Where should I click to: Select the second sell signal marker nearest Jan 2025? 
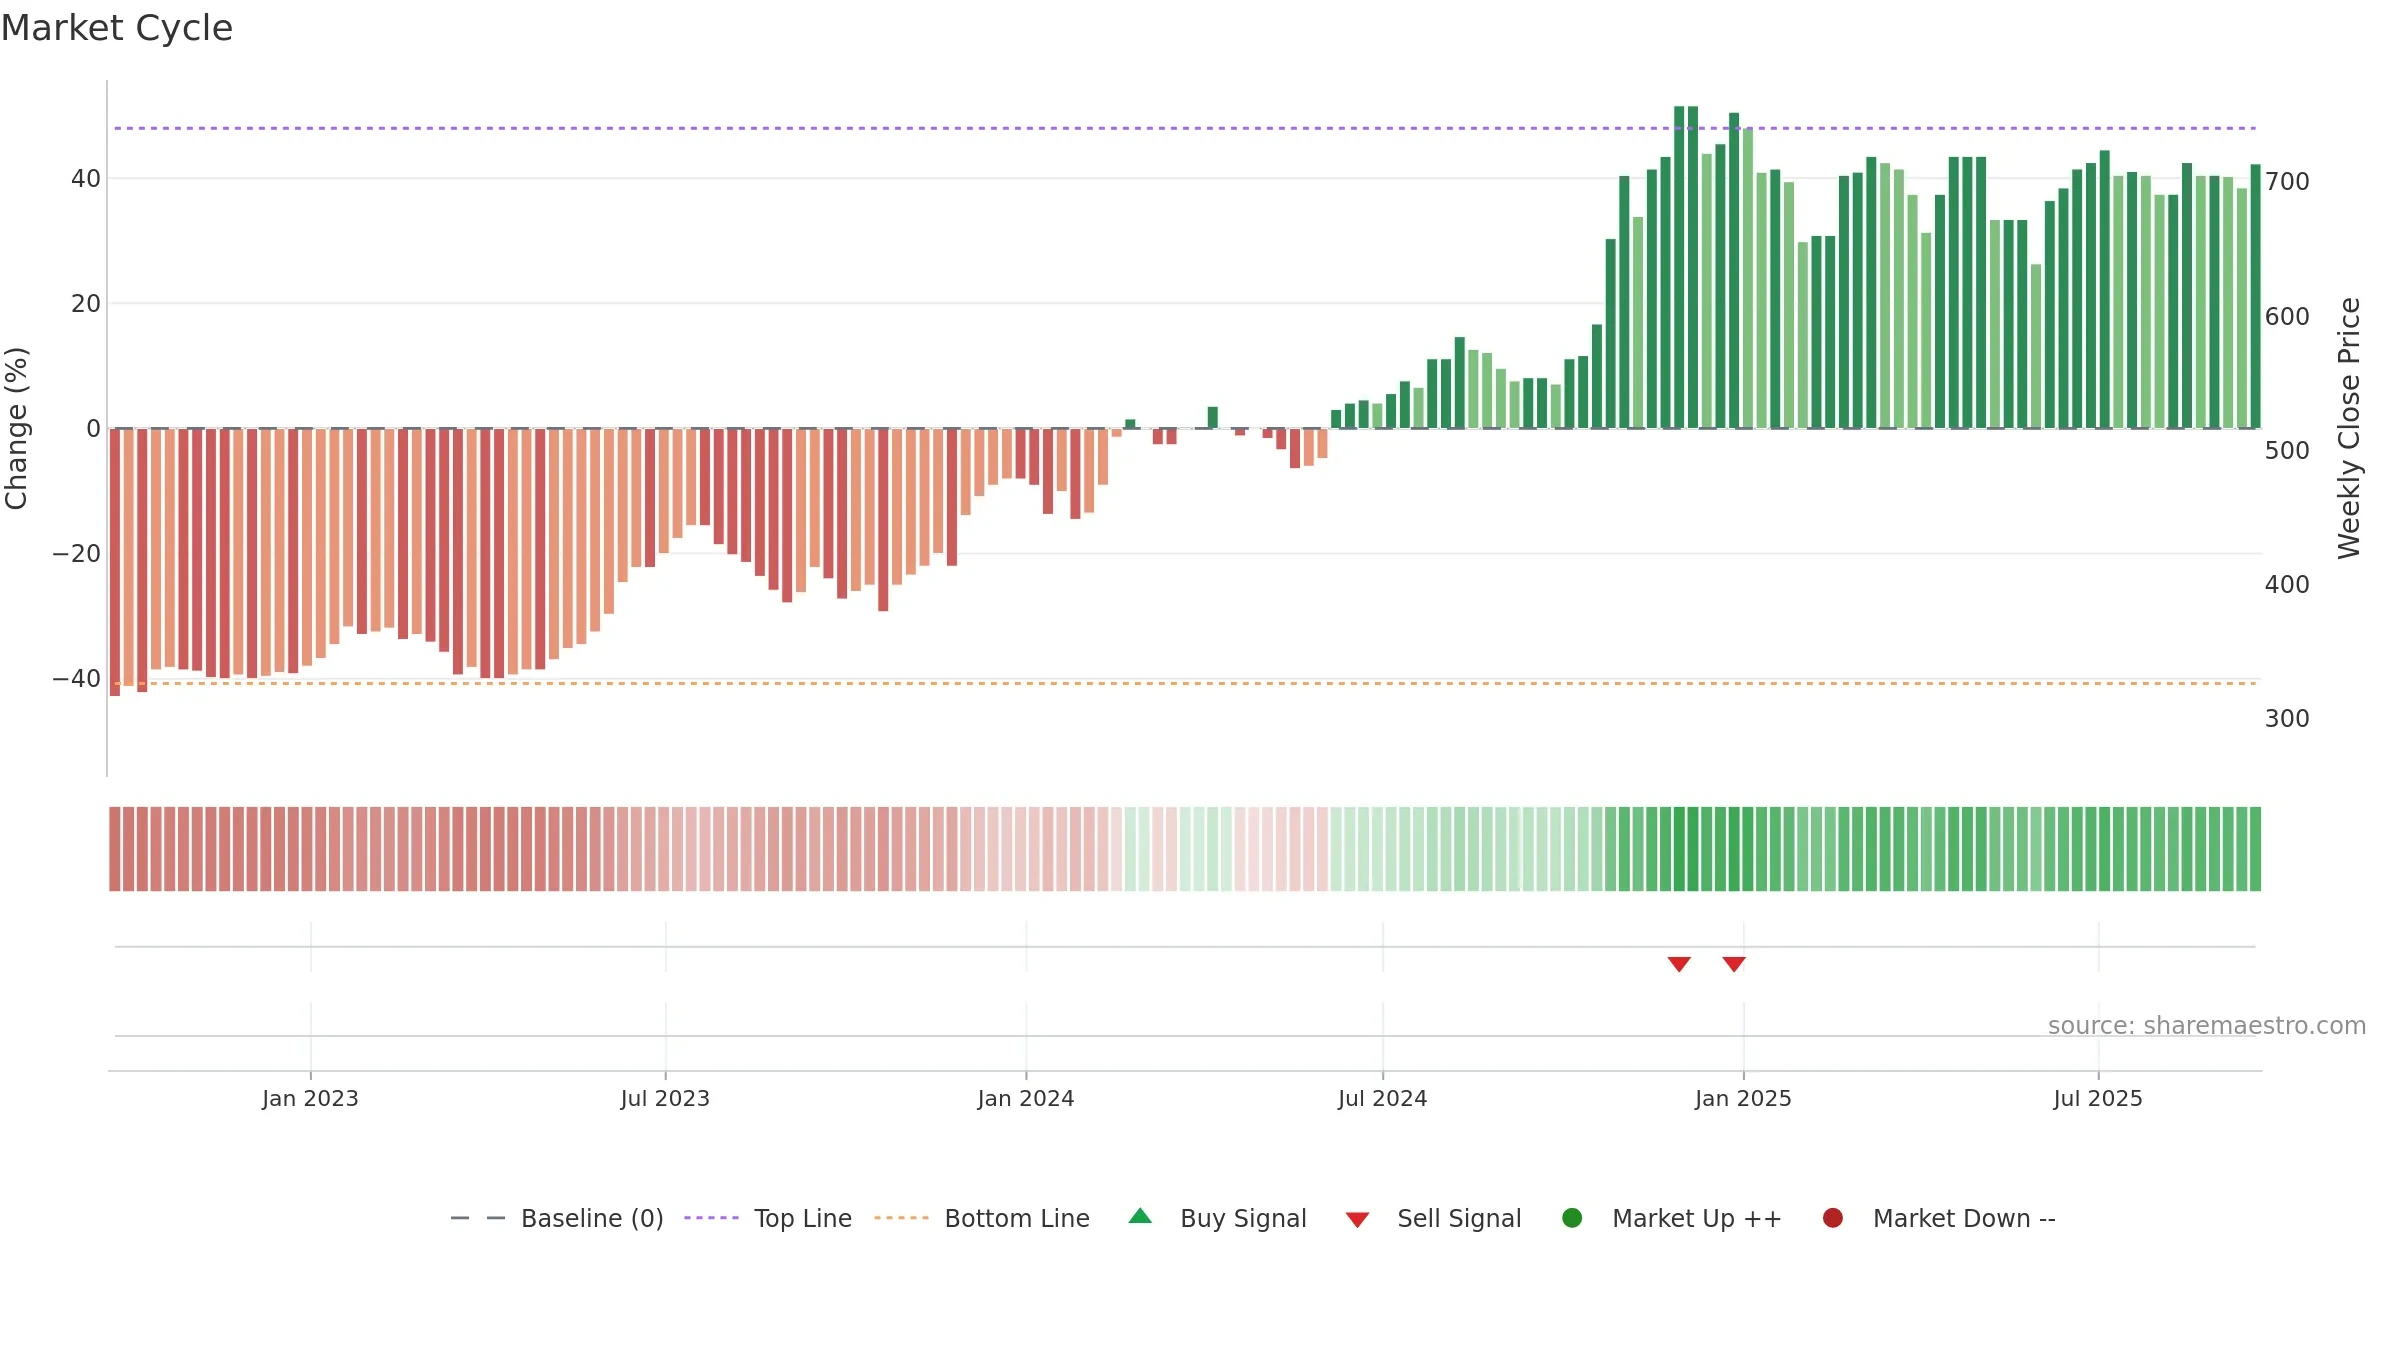(1734, 964)
